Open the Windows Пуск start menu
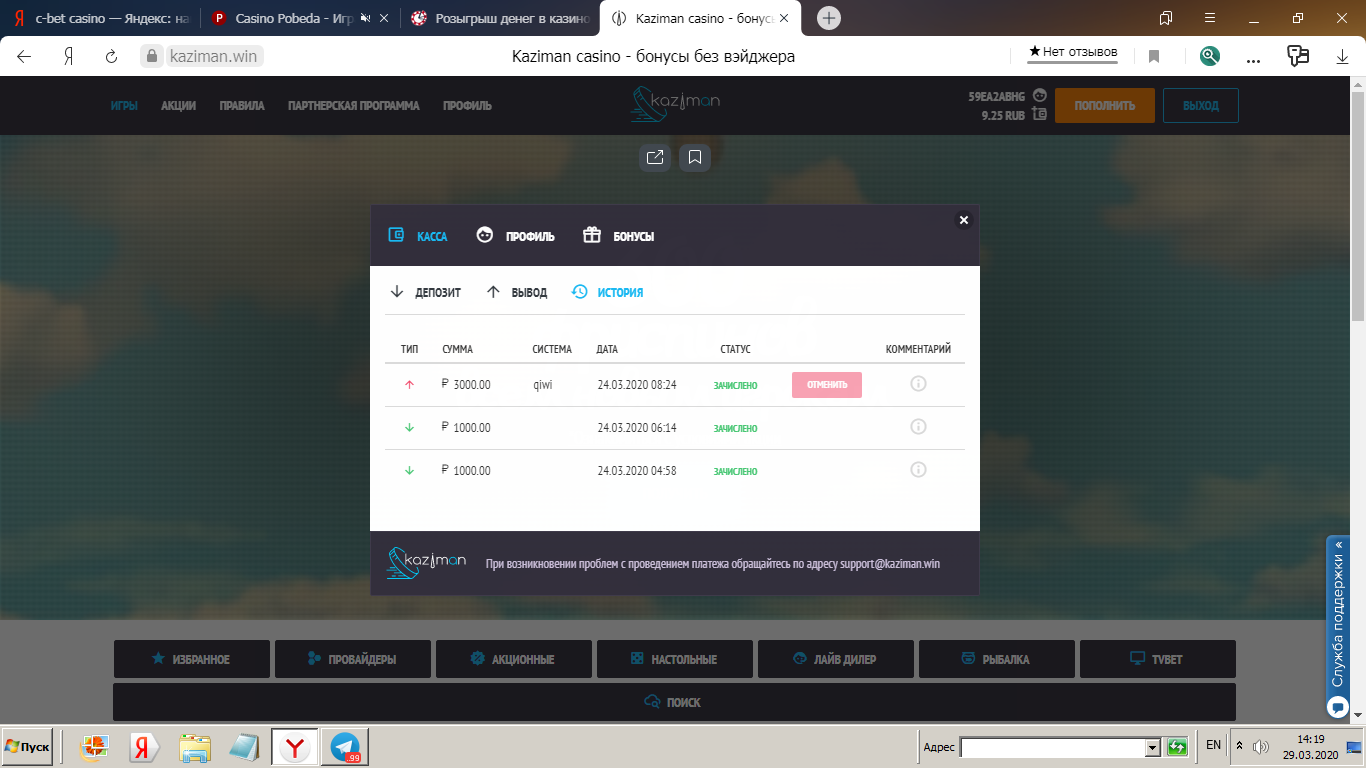 [27, 747]
